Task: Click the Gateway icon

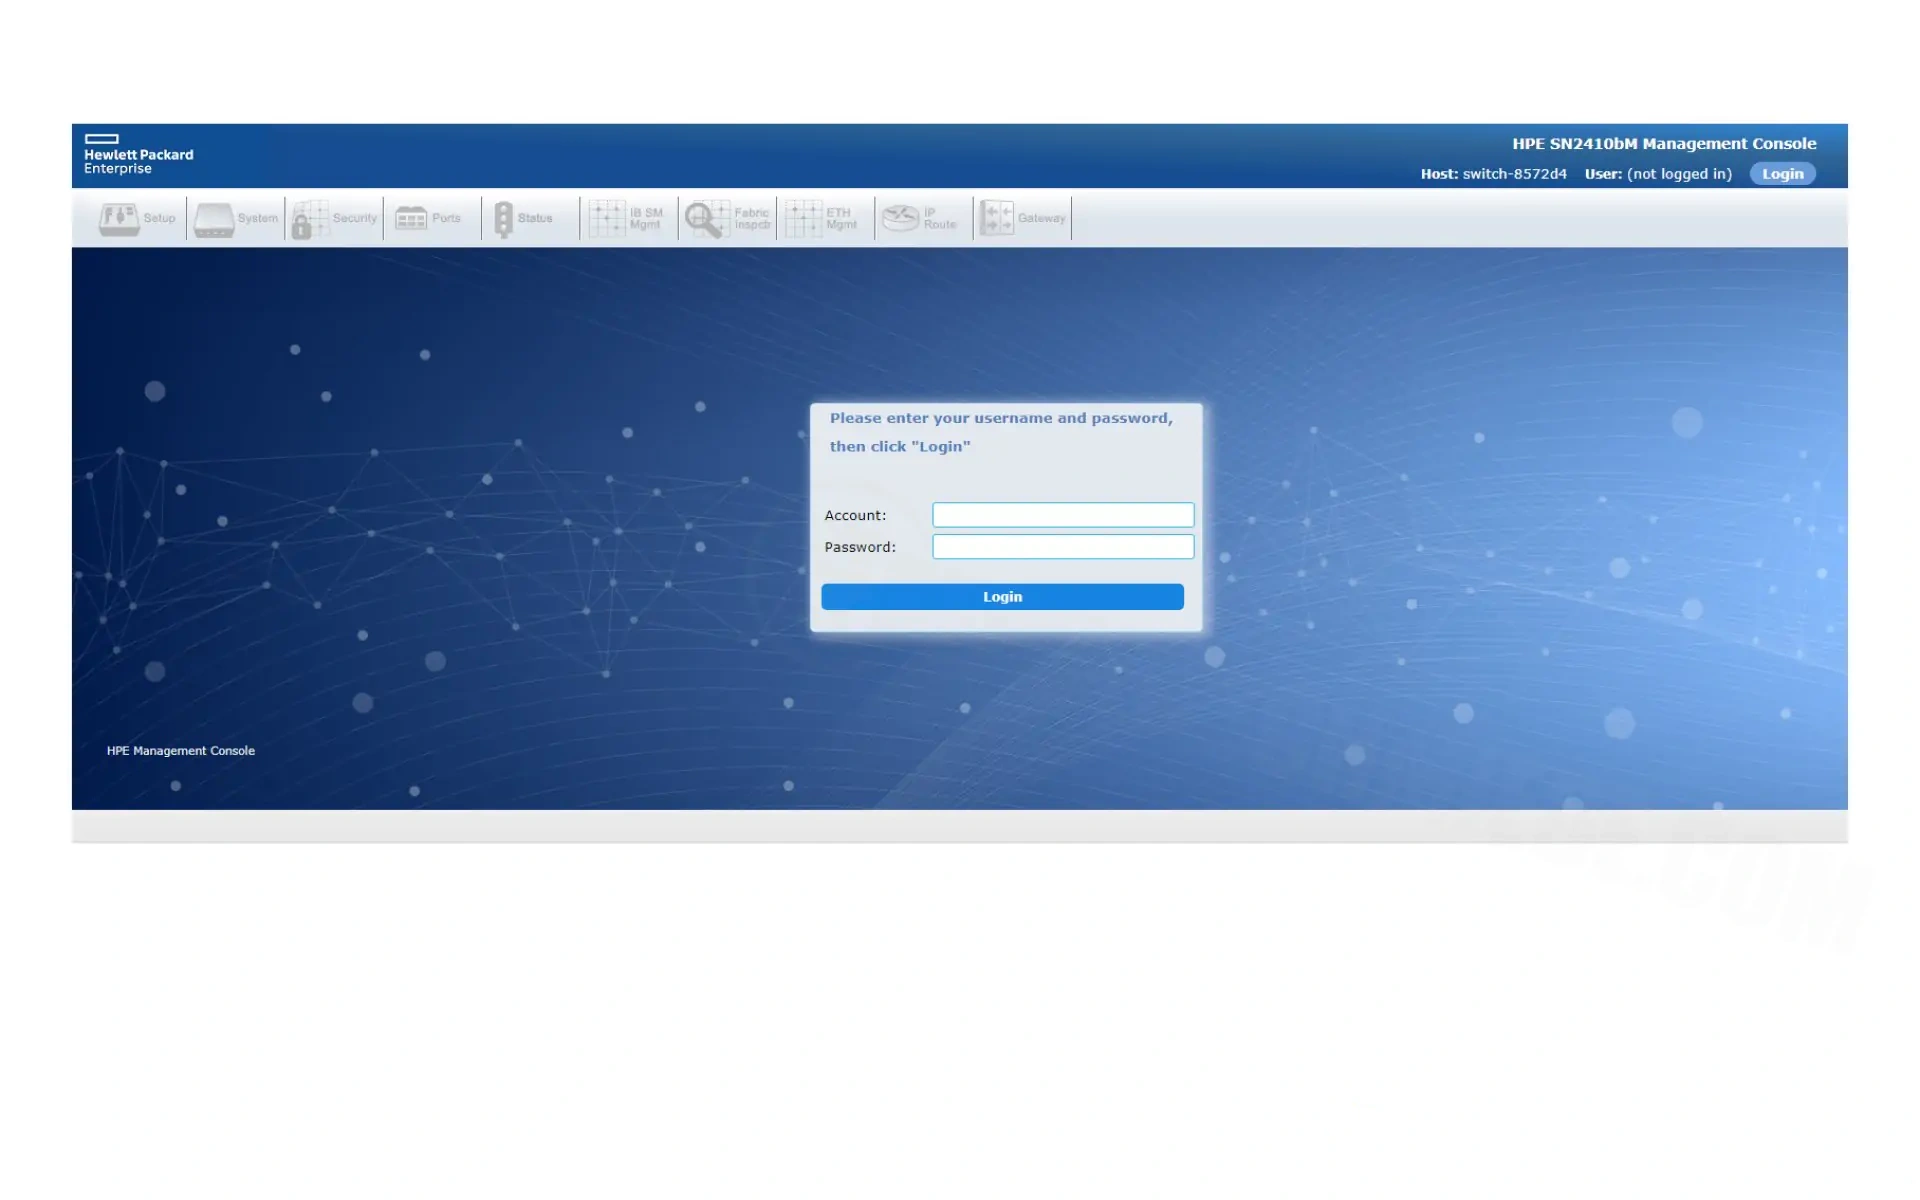Action: pyautogui.click(x=996, y=218)
